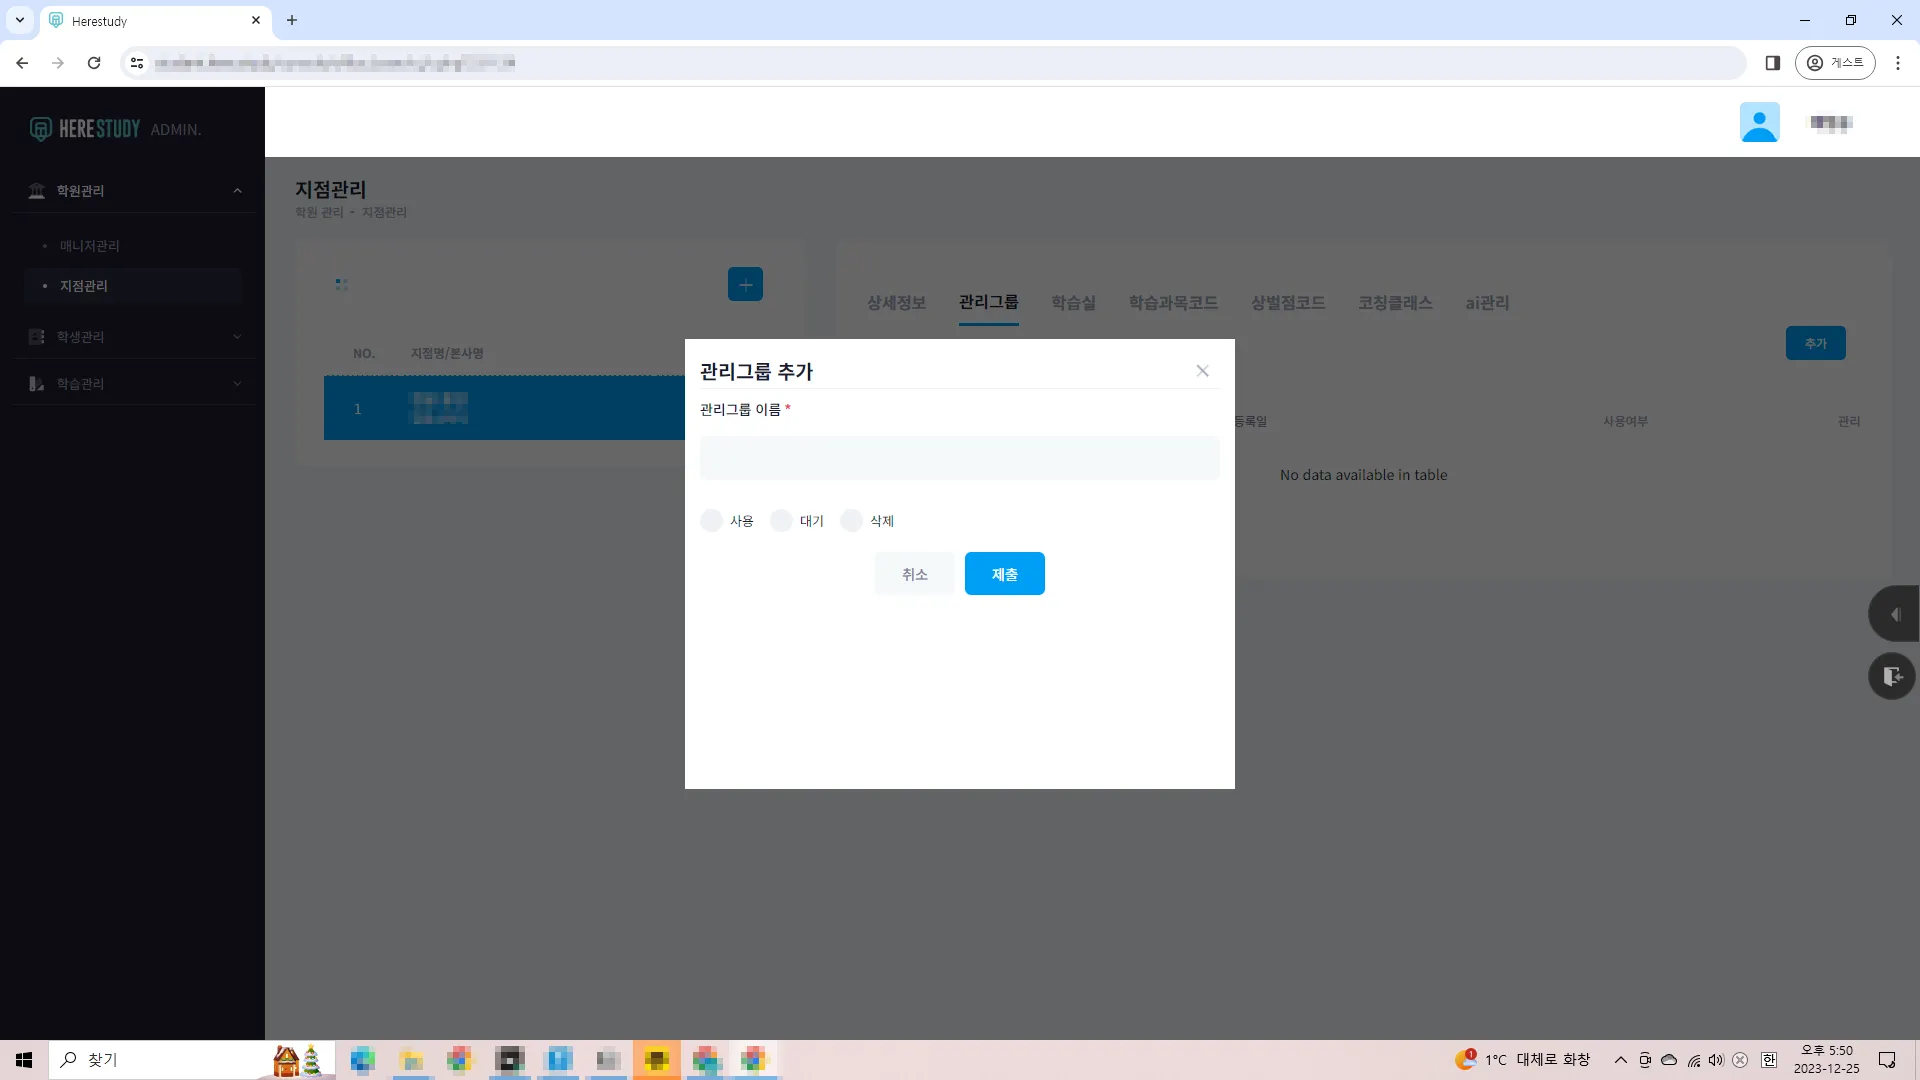This screenshot has width=1920, height=1080.
Task: Select the 대기 radio option
Action: point(782,521)
